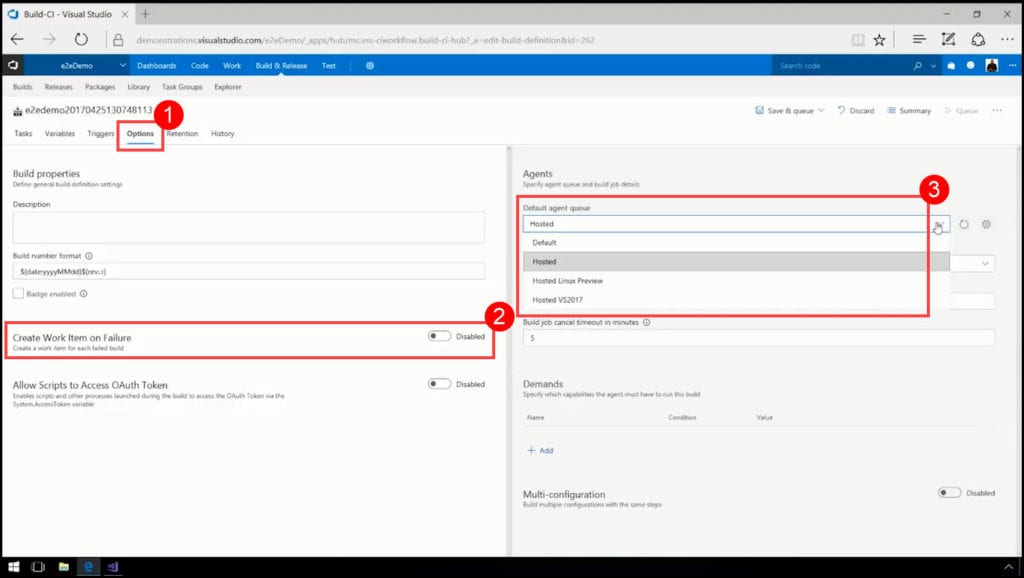1024x578 pixels.
Task: Toggle Multi-configuration on
Action: tap(950, 493)
